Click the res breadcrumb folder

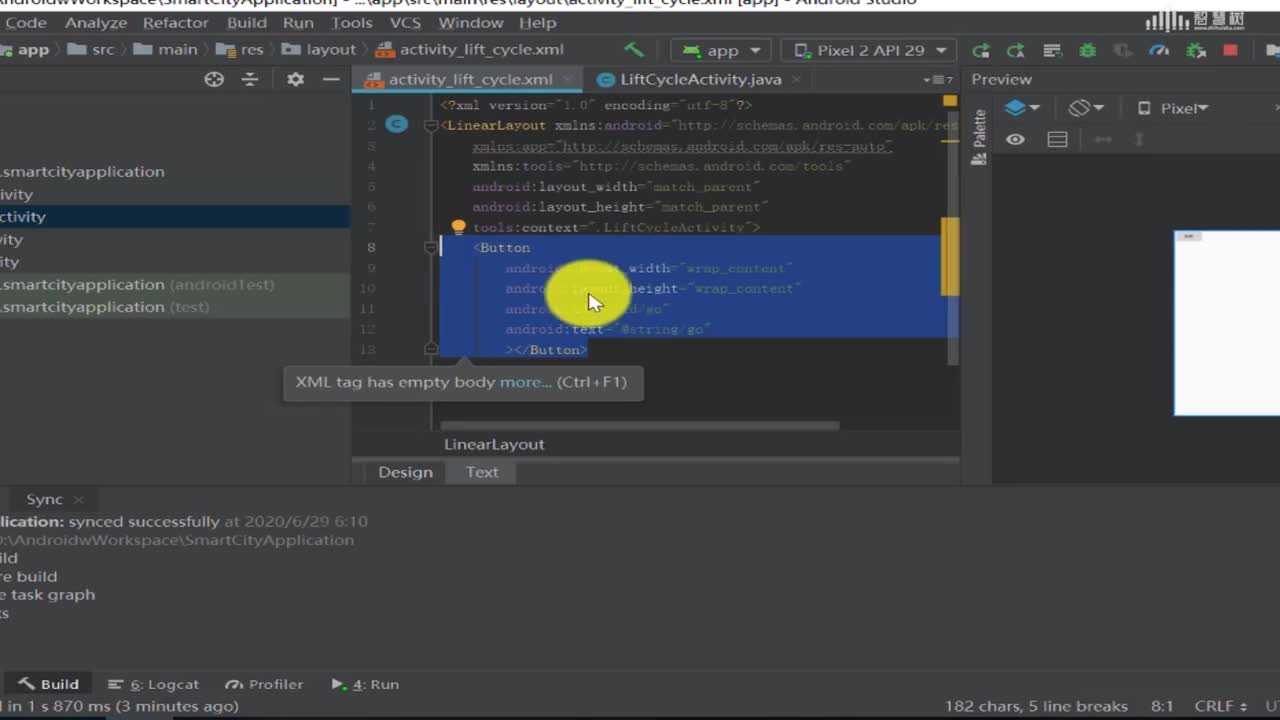[x=240, y=49]
